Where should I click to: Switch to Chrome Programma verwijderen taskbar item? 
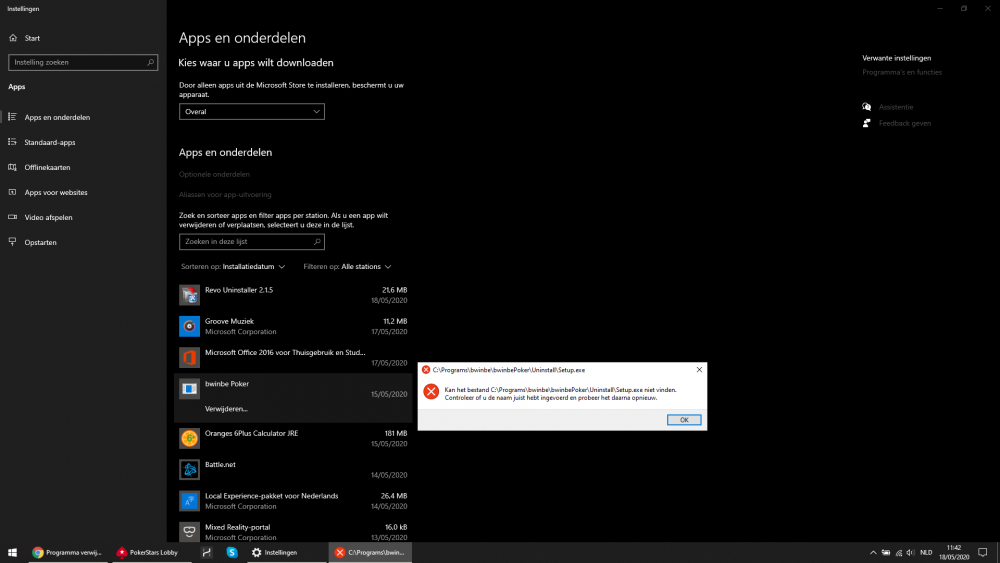tap(67, 553)
